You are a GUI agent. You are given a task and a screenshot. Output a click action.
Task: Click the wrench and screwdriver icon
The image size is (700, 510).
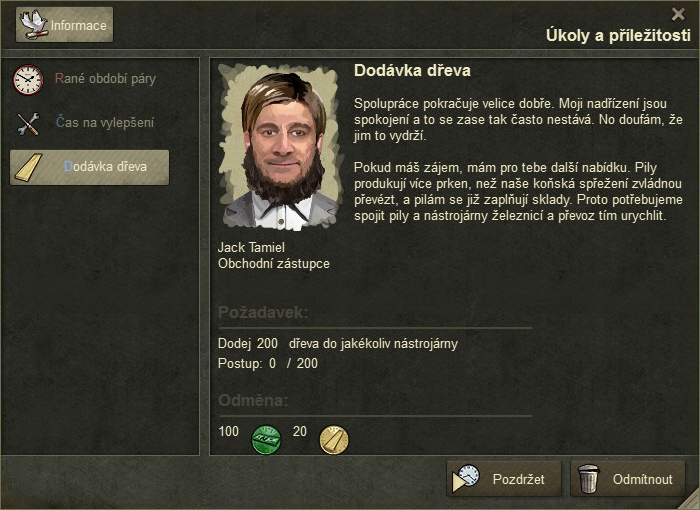[x=28, y=123]
